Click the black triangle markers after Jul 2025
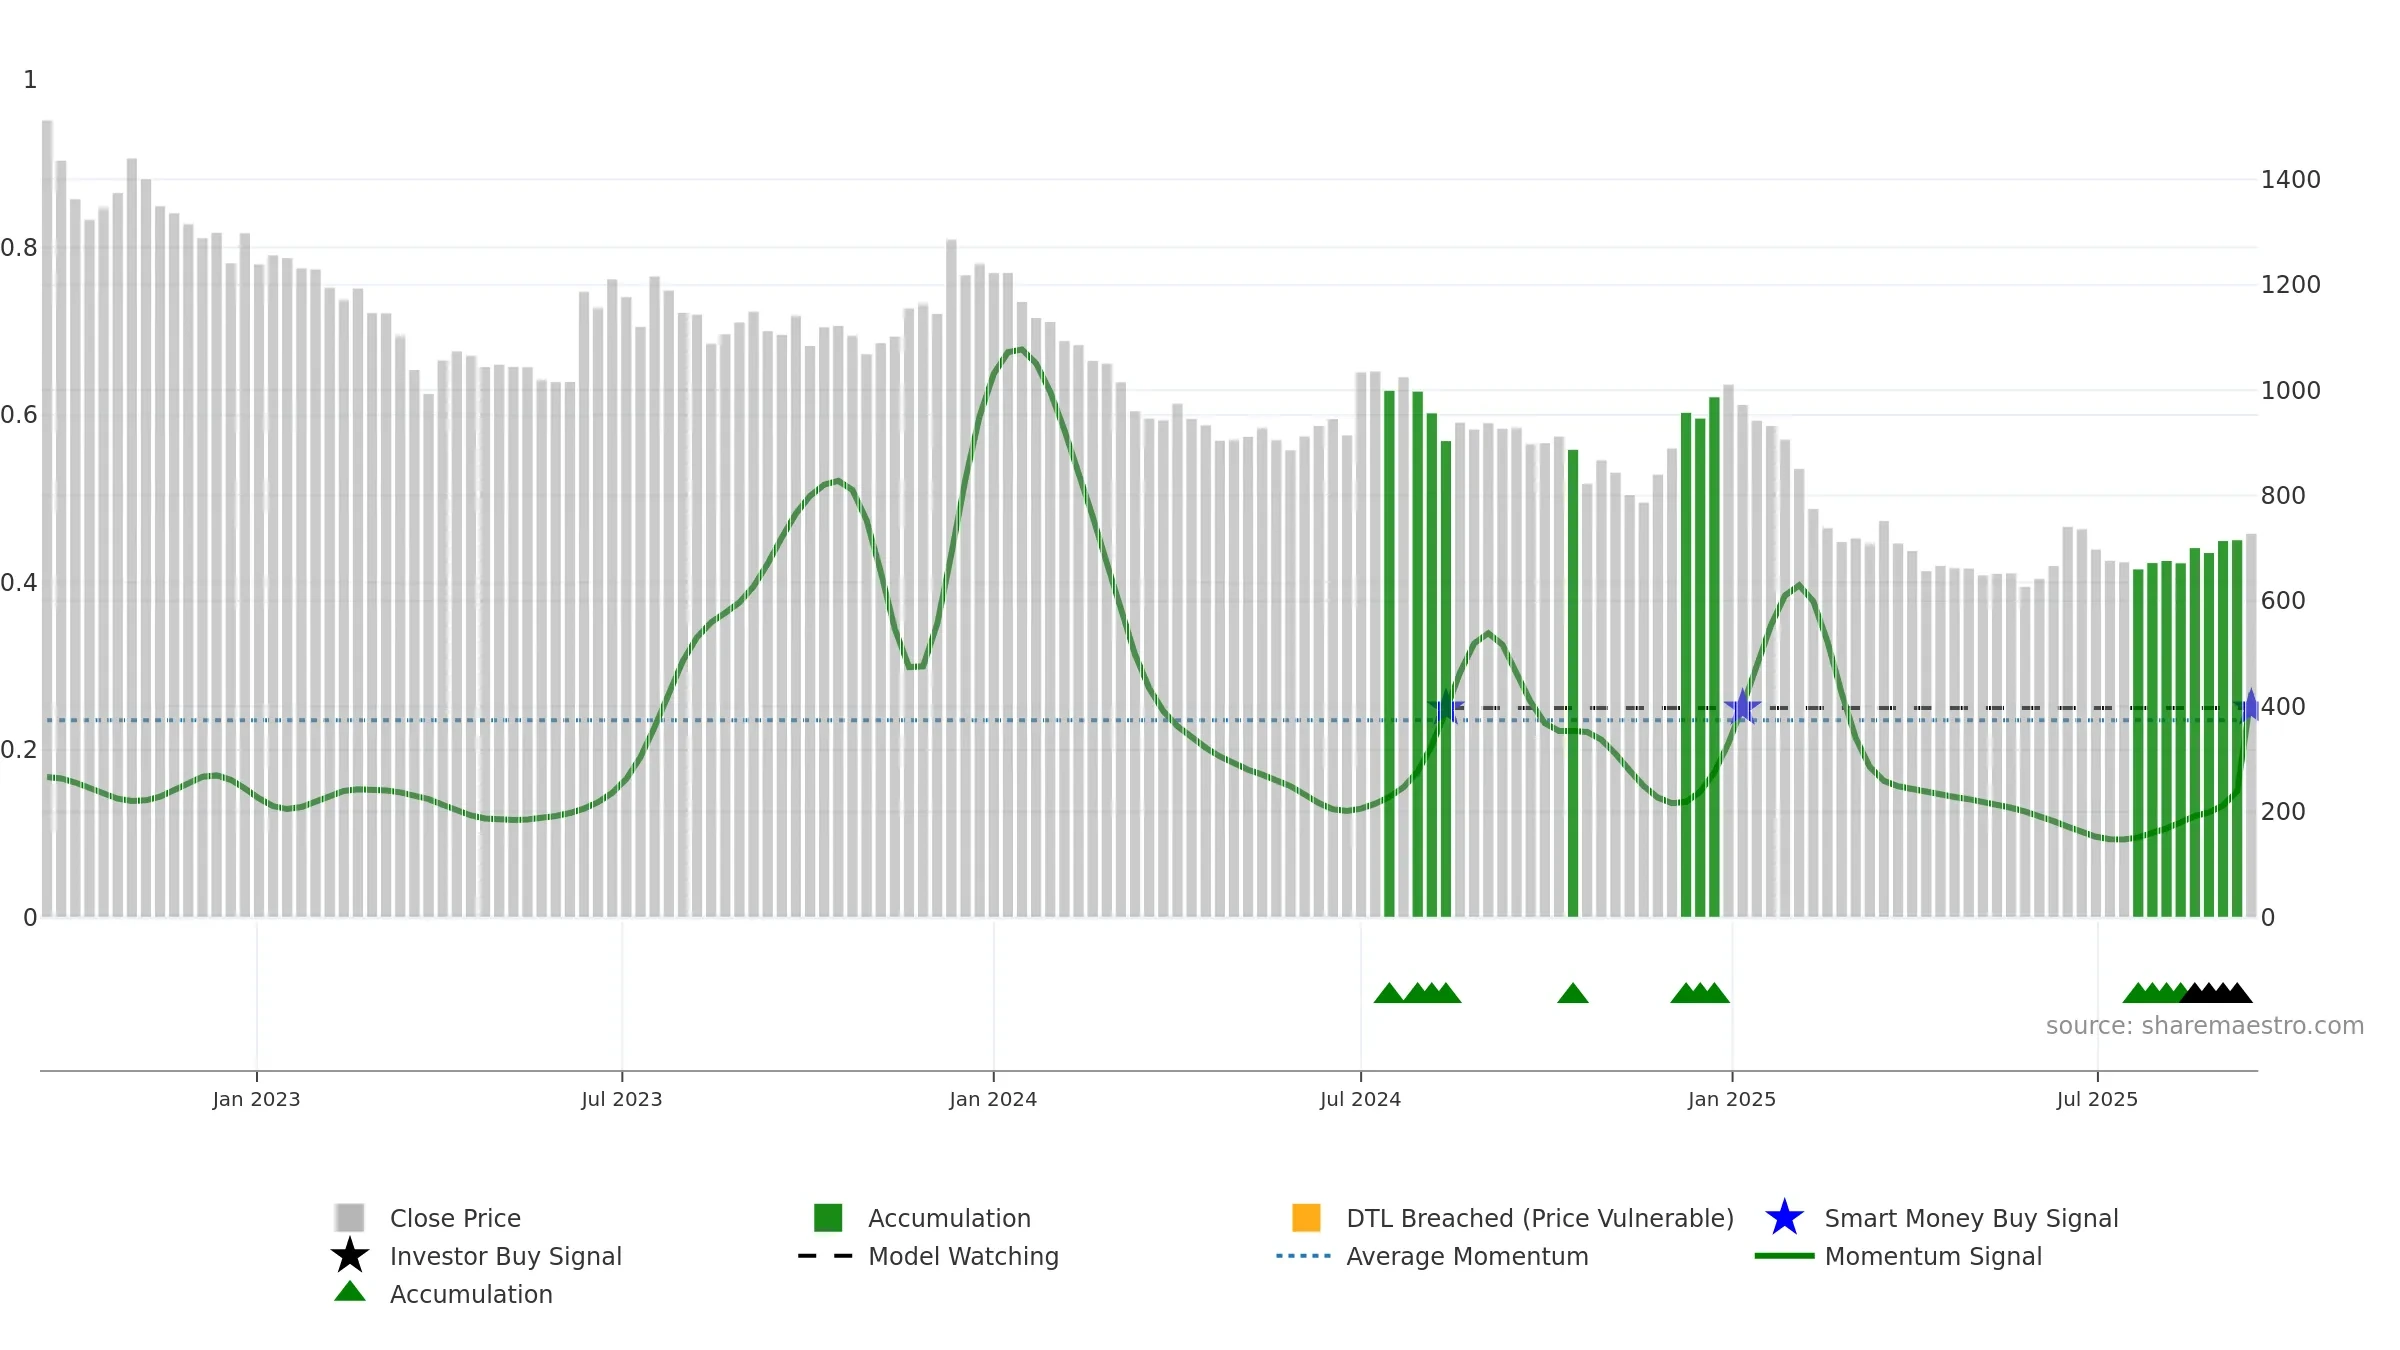The height and width of the screenshot is (1350, 2400). [x=2216, y=993]
